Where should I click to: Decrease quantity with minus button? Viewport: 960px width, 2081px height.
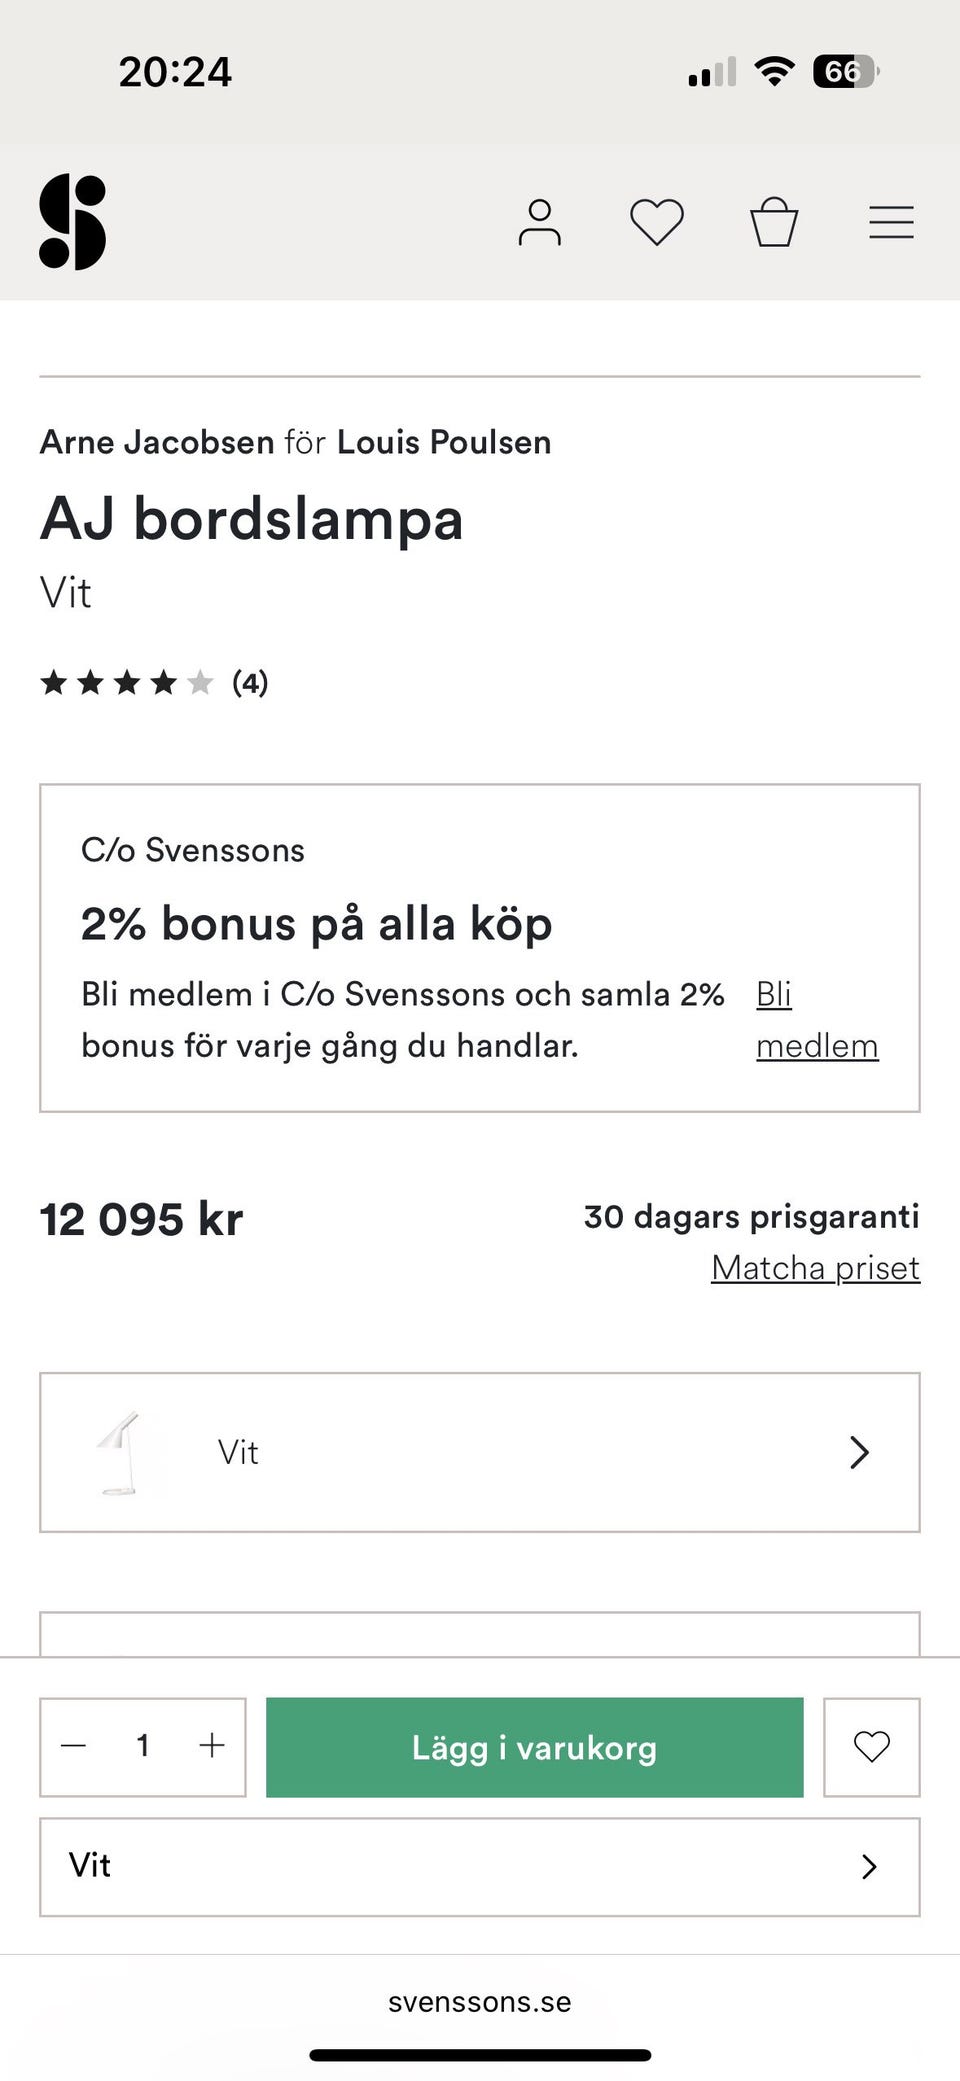pos(74,1746)
